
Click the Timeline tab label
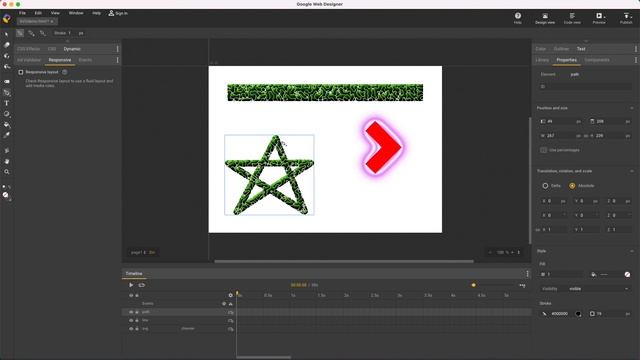[x=134, y=273]
